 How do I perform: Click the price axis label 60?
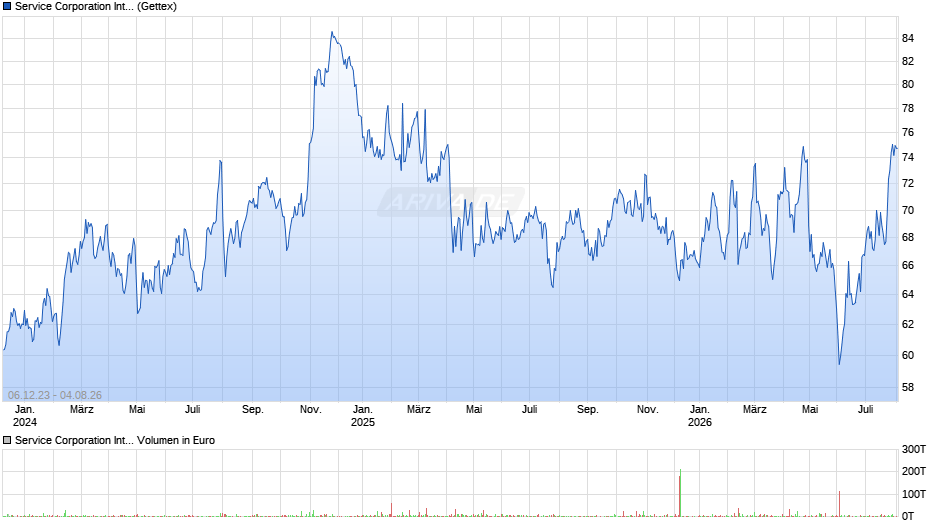(908, 356)
